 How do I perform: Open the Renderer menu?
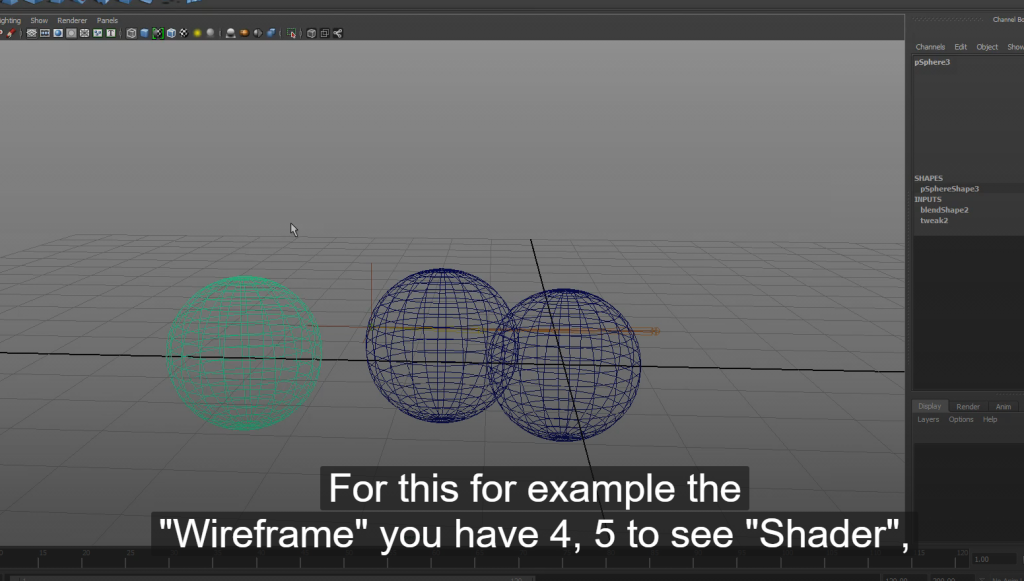point(72,21)
